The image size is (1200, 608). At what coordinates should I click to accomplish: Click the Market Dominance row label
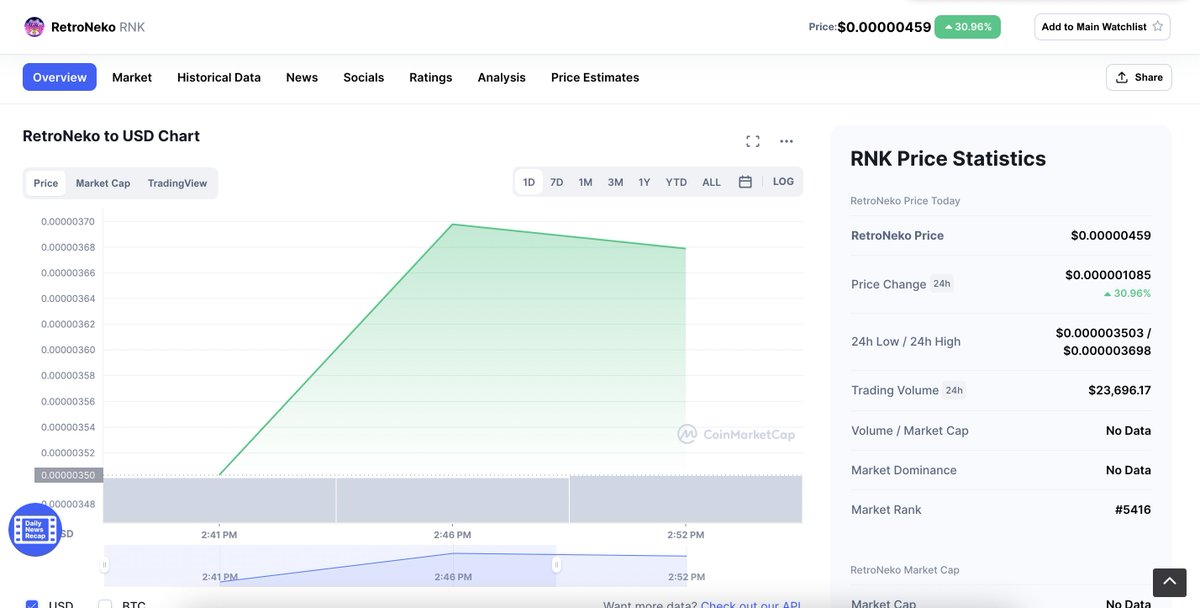(904, 470)
